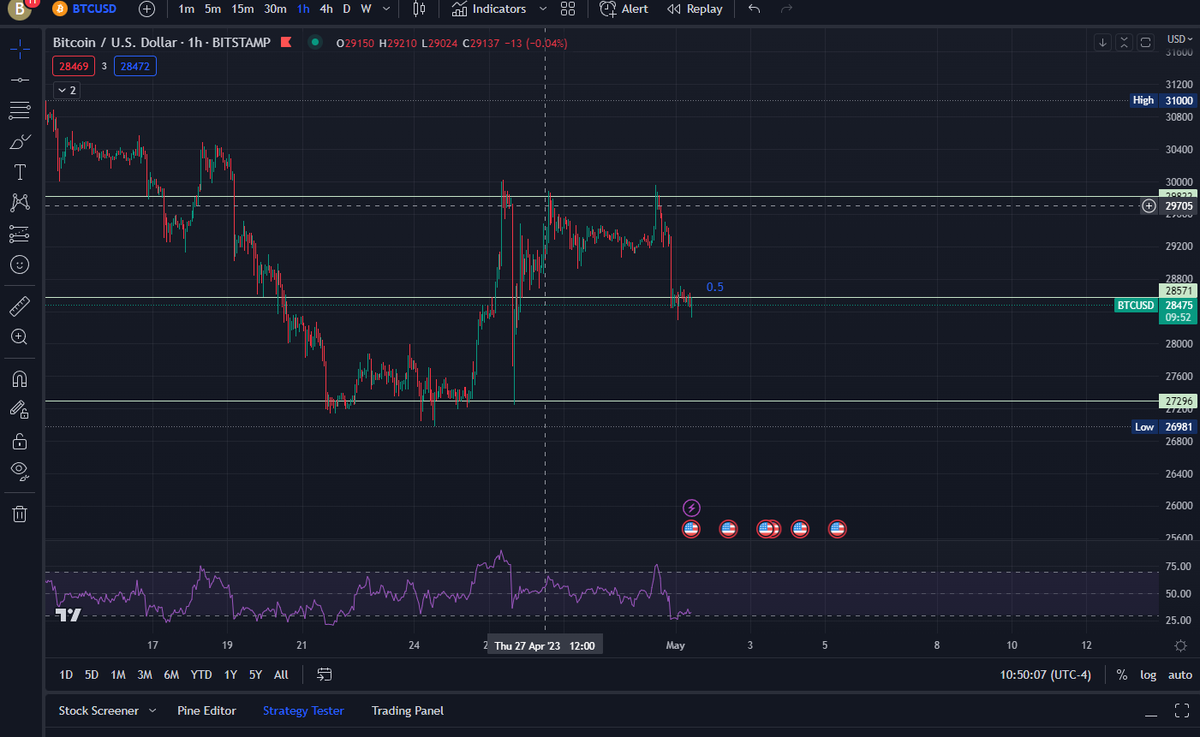Expand the collapsed indicators legend showing 2

66,90
